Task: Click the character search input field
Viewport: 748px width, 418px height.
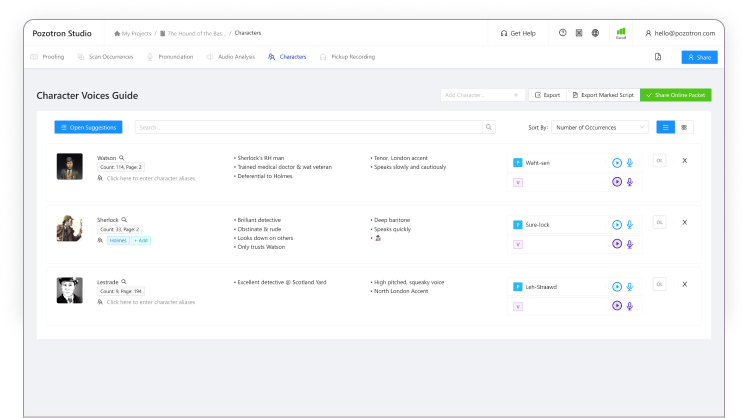Action: [x=309, y=127]
